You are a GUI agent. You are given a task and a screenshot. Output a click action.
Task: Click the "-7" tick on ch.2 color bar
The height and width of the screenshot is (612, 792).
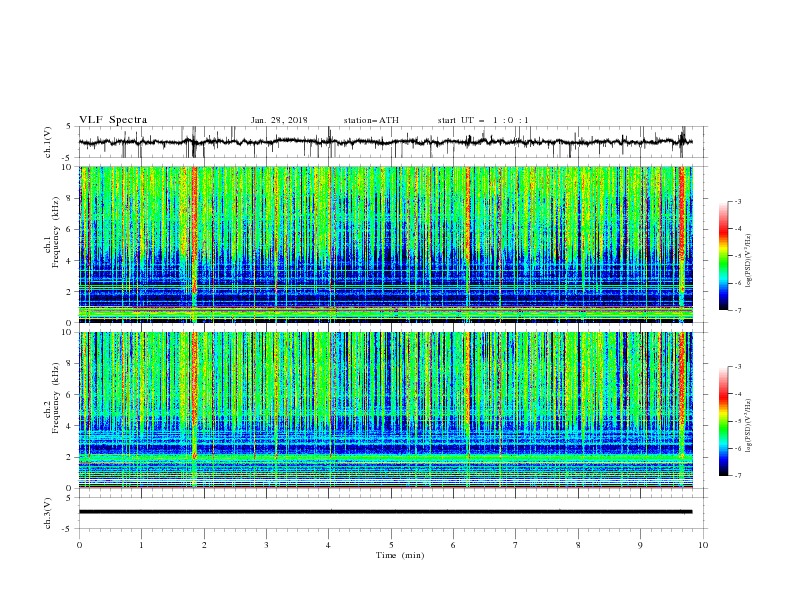coord(738,476)
